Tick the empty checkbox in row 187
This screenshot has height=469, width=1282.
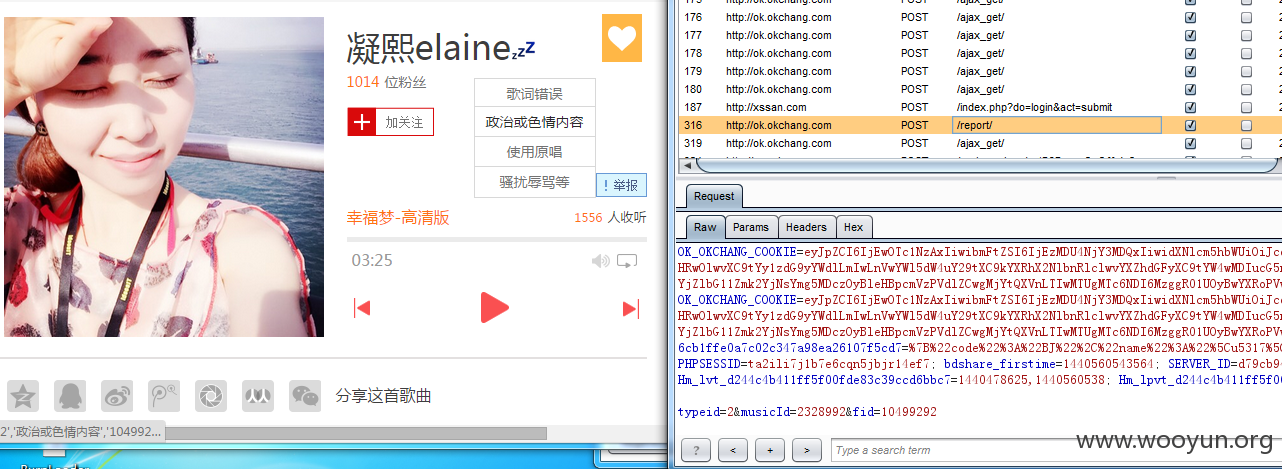coord(1246,108)
